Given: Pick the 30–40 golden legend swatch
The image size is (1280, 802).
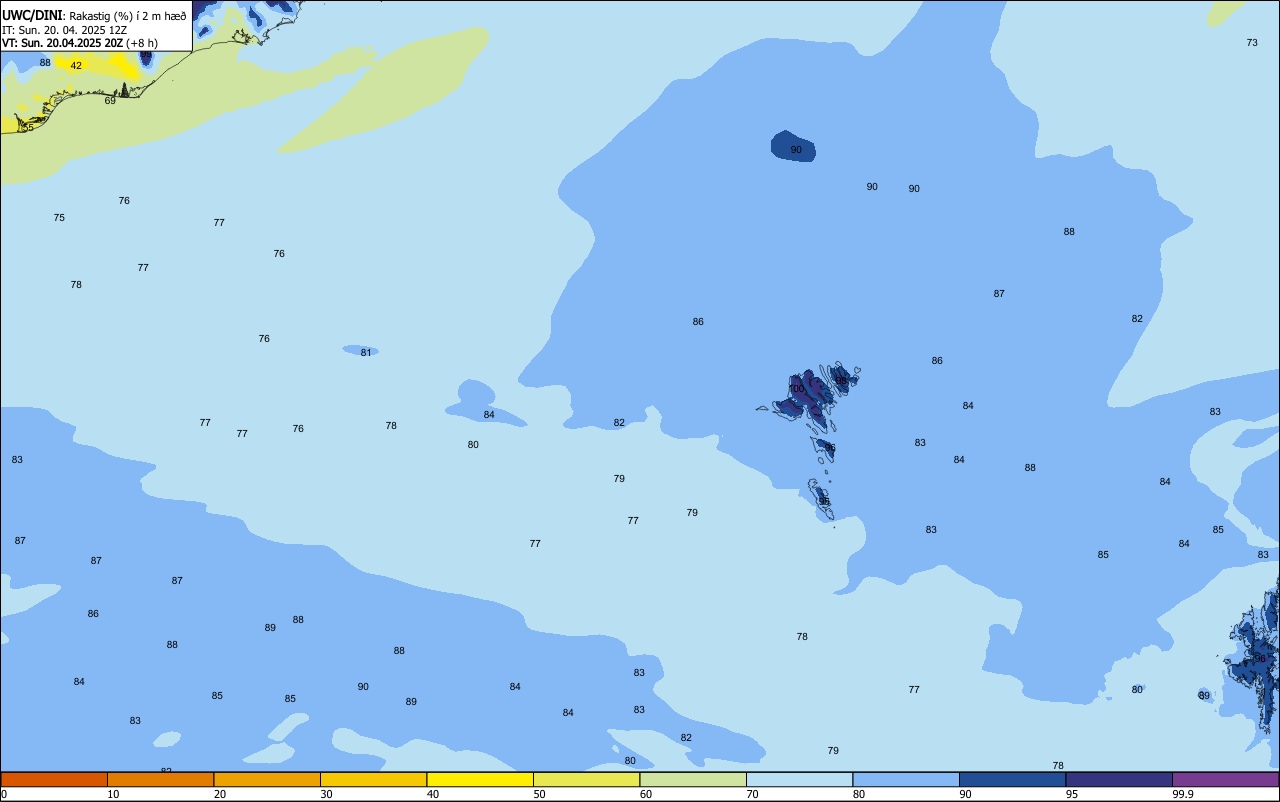Looking at the screenshot, I should 373,779.
